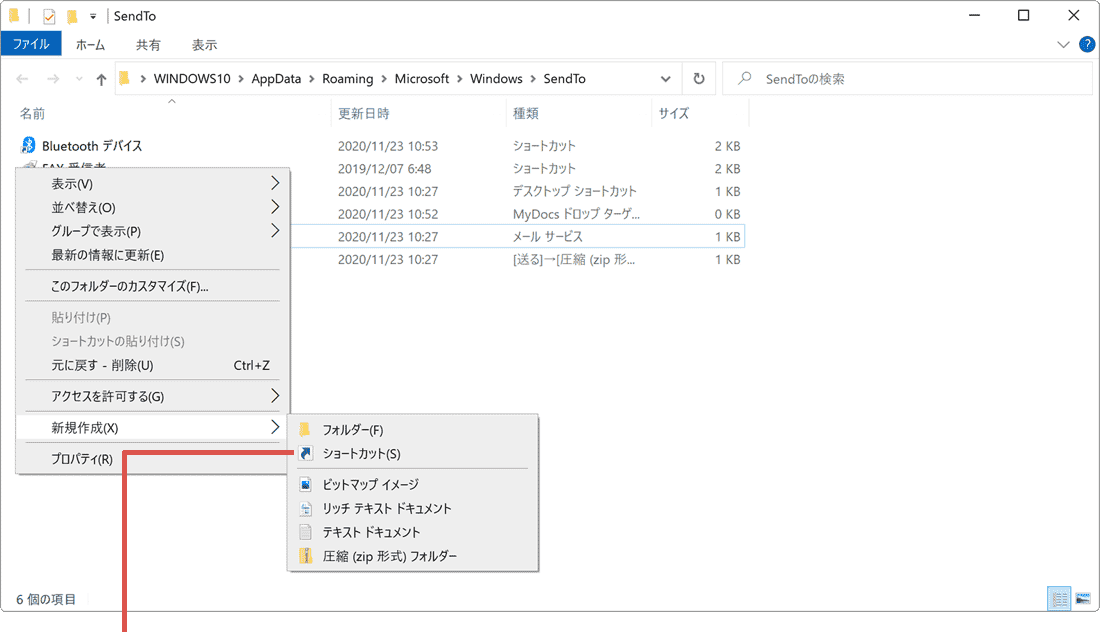Image resolution: width=1100 pixels, height=632 pixels.
Task: Click the Roaming segment in the address path
Action: tap(347, 79)
